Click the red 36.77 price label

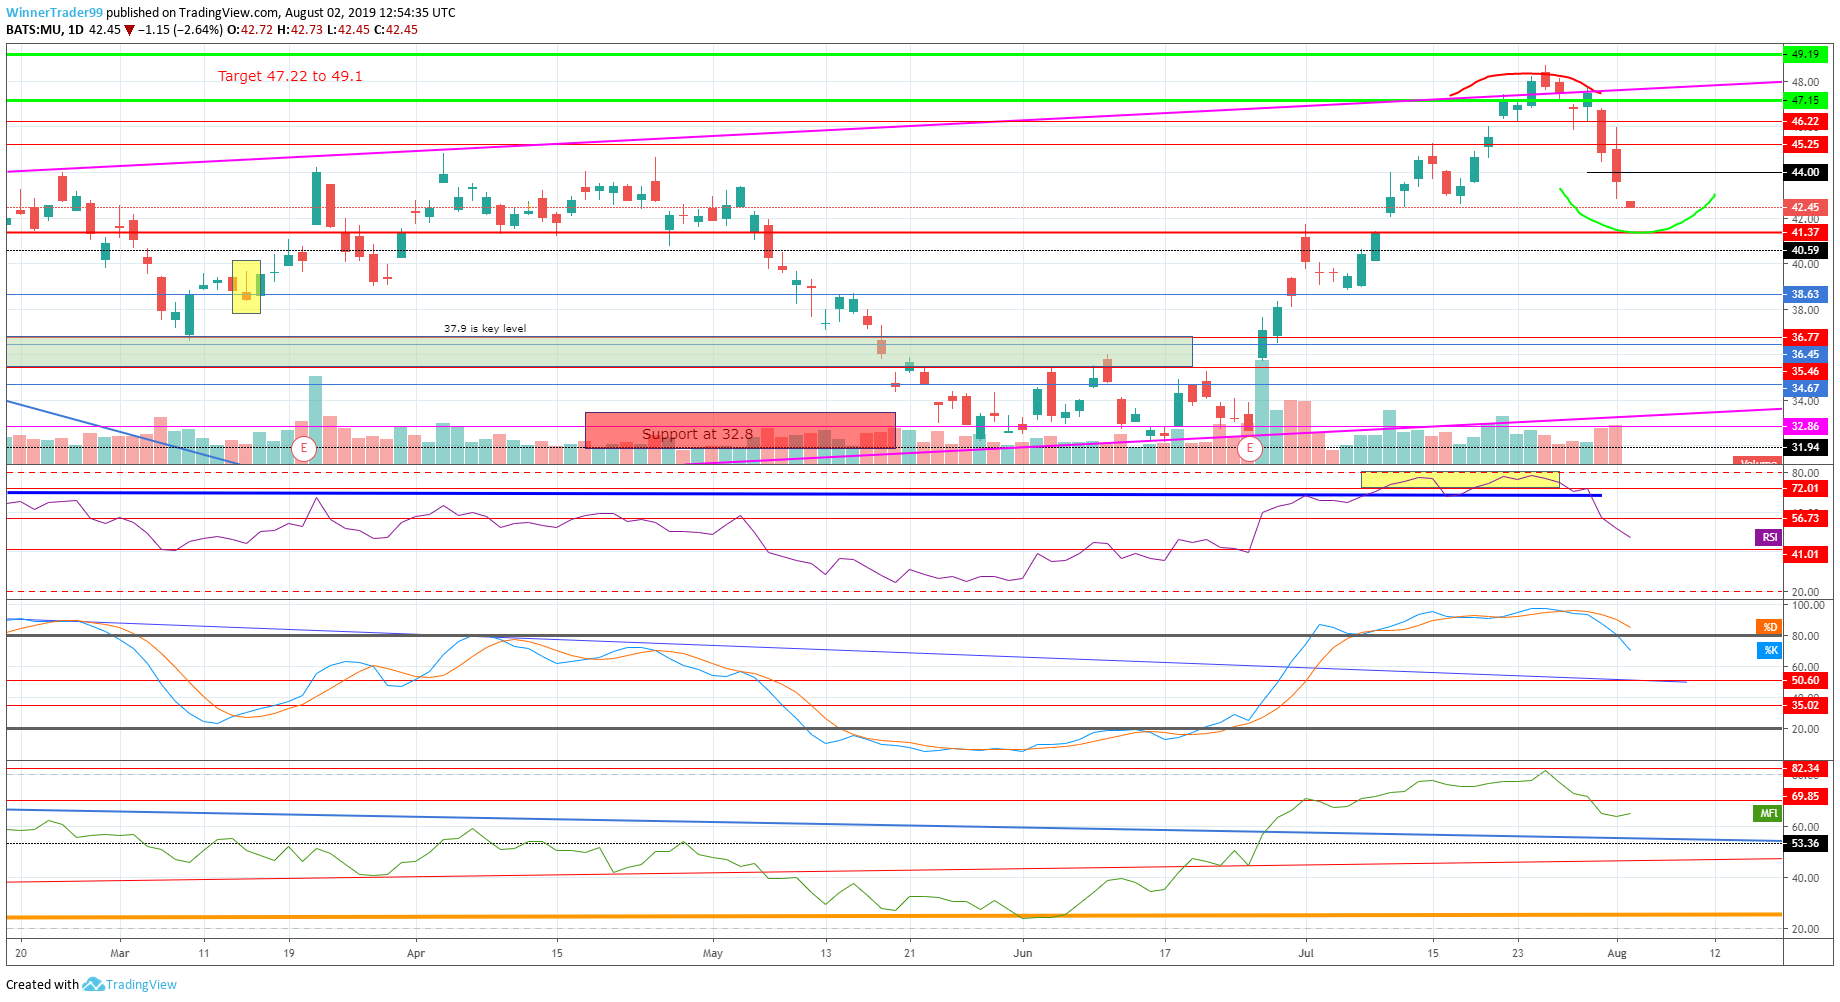[1805, 337]
